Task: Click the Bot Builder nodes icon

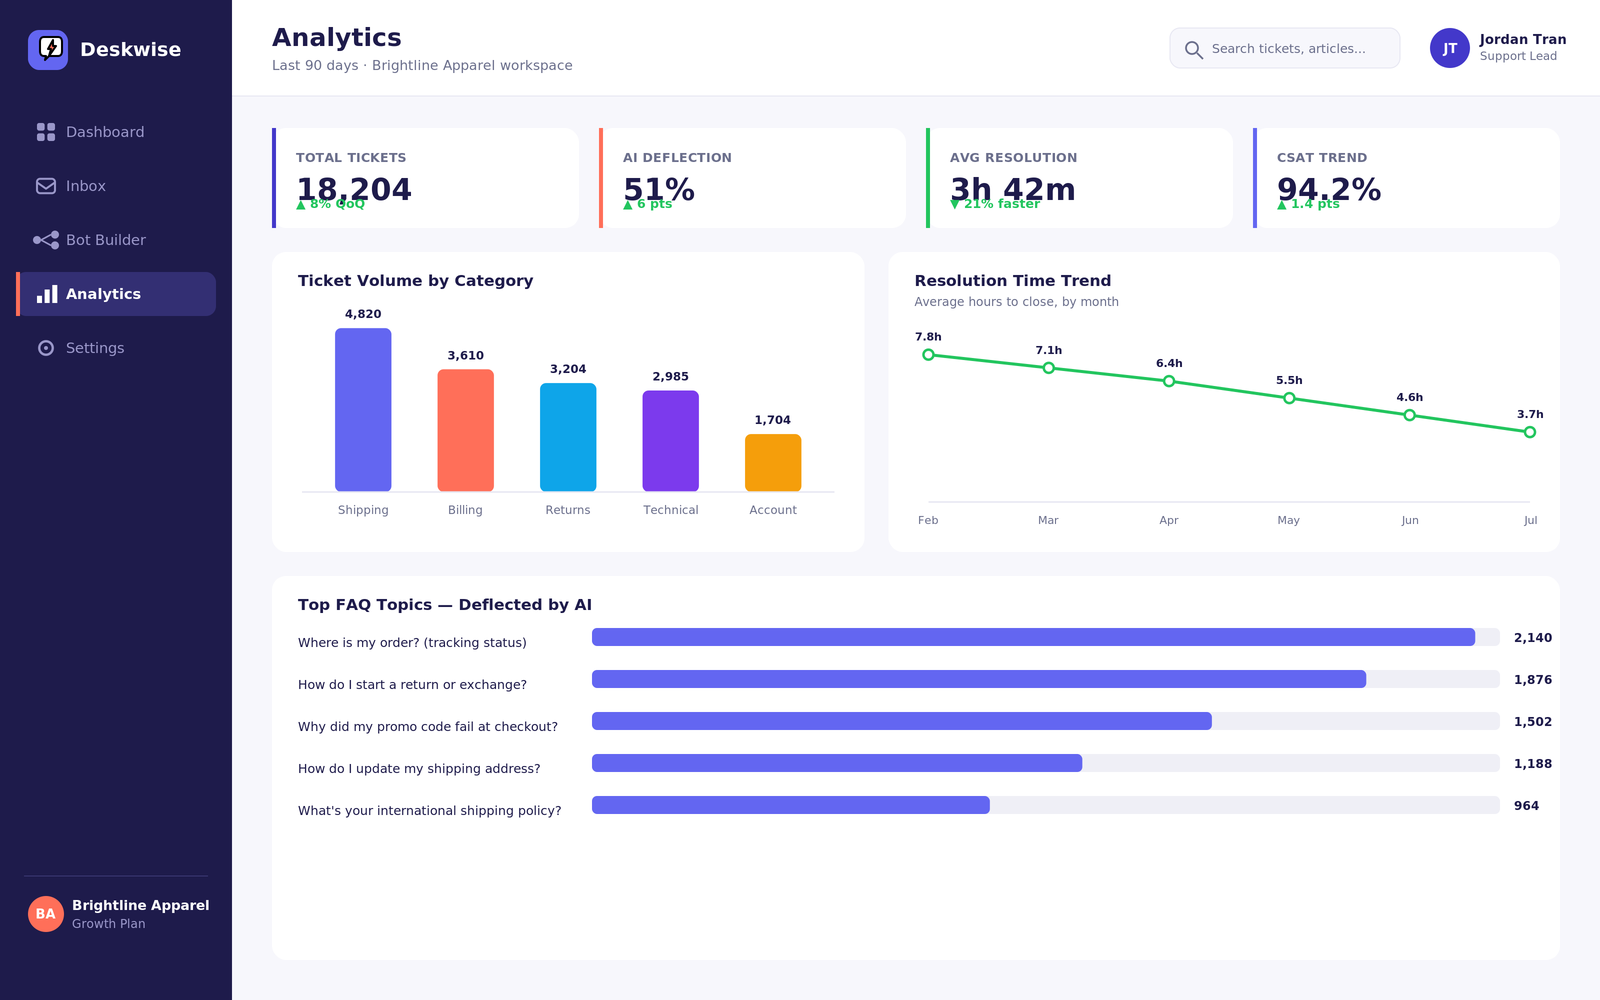Action: pos(46,240)
